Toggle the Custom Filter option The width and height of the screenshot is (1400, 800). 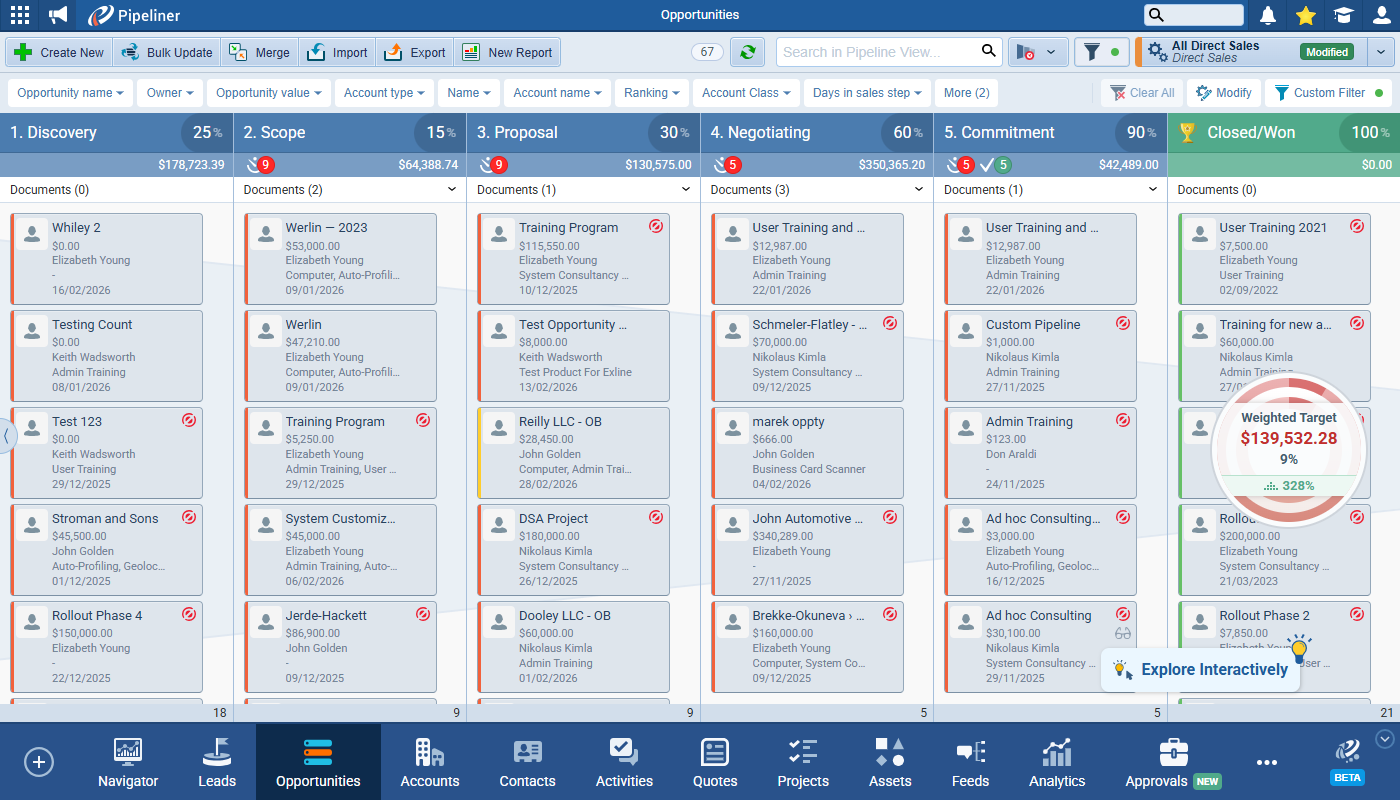1329,93
